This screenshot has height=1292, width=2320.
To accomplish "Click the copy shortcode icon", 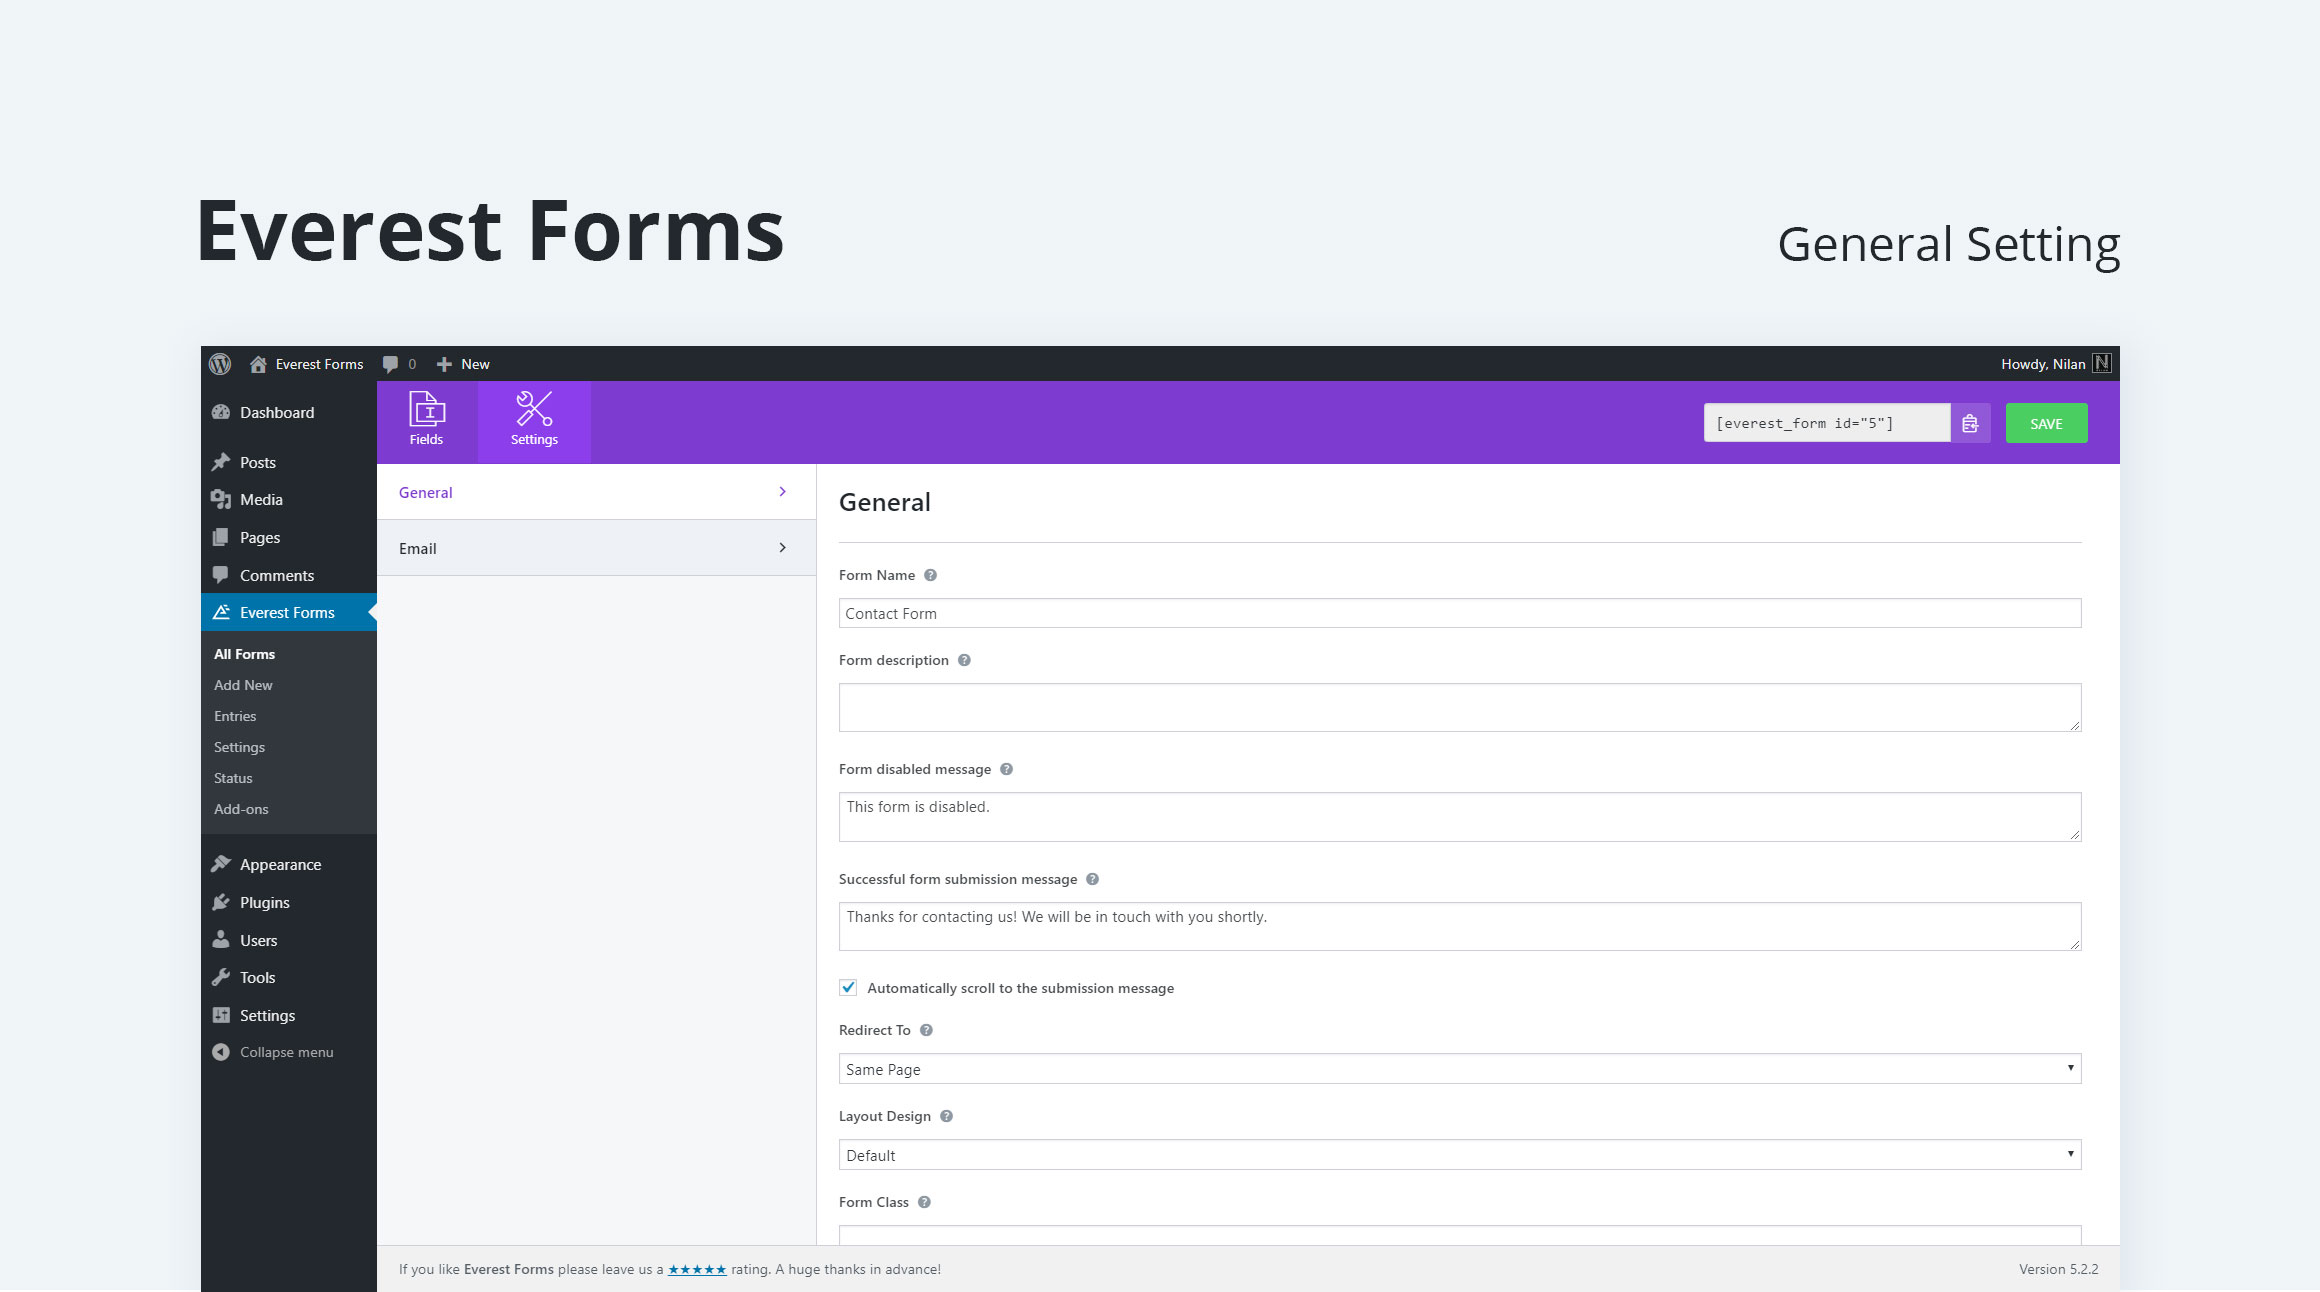I will (1968, 422).
